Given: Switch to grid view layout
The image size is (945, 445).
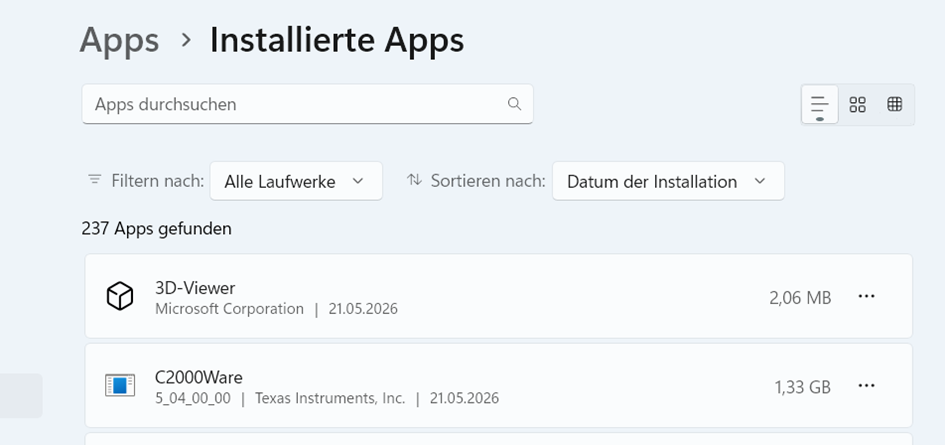Looking at the screenshot, I should tap(857, 105).
